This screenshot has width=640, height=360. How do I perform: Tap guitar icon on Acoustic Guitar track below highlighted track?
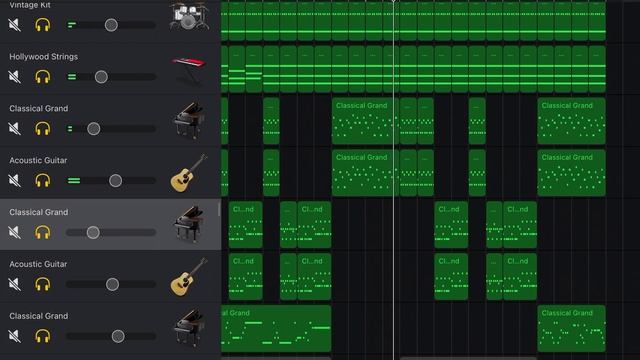[x=189, y=277]
